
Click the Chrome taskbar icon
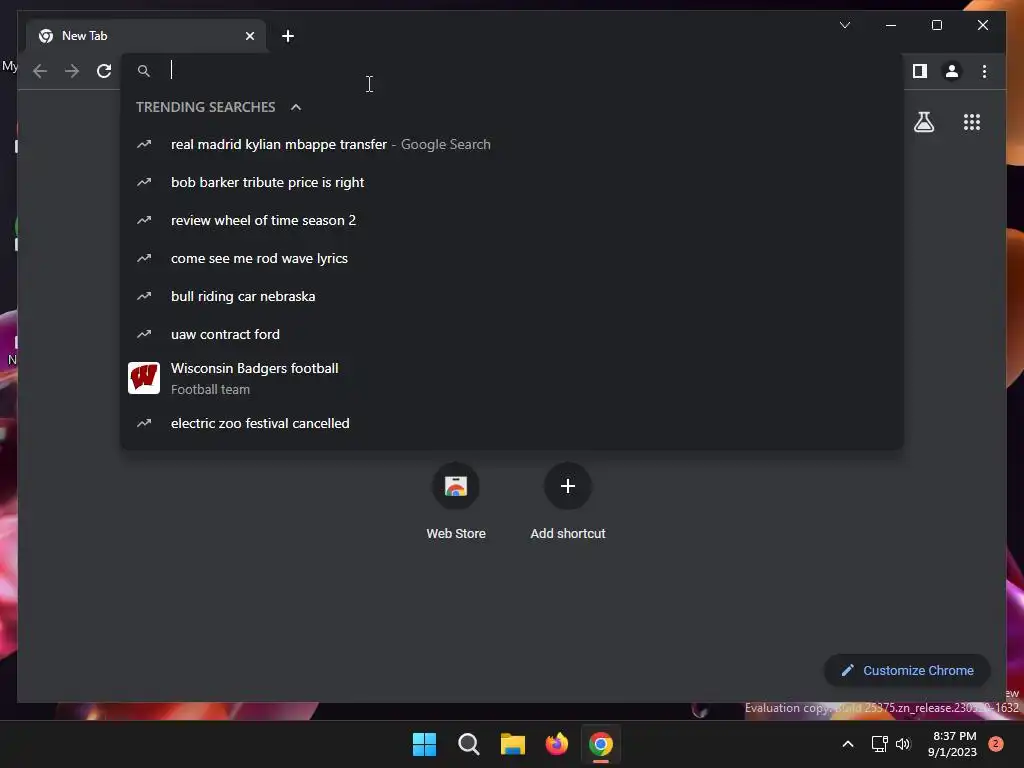tap(601, 744)
